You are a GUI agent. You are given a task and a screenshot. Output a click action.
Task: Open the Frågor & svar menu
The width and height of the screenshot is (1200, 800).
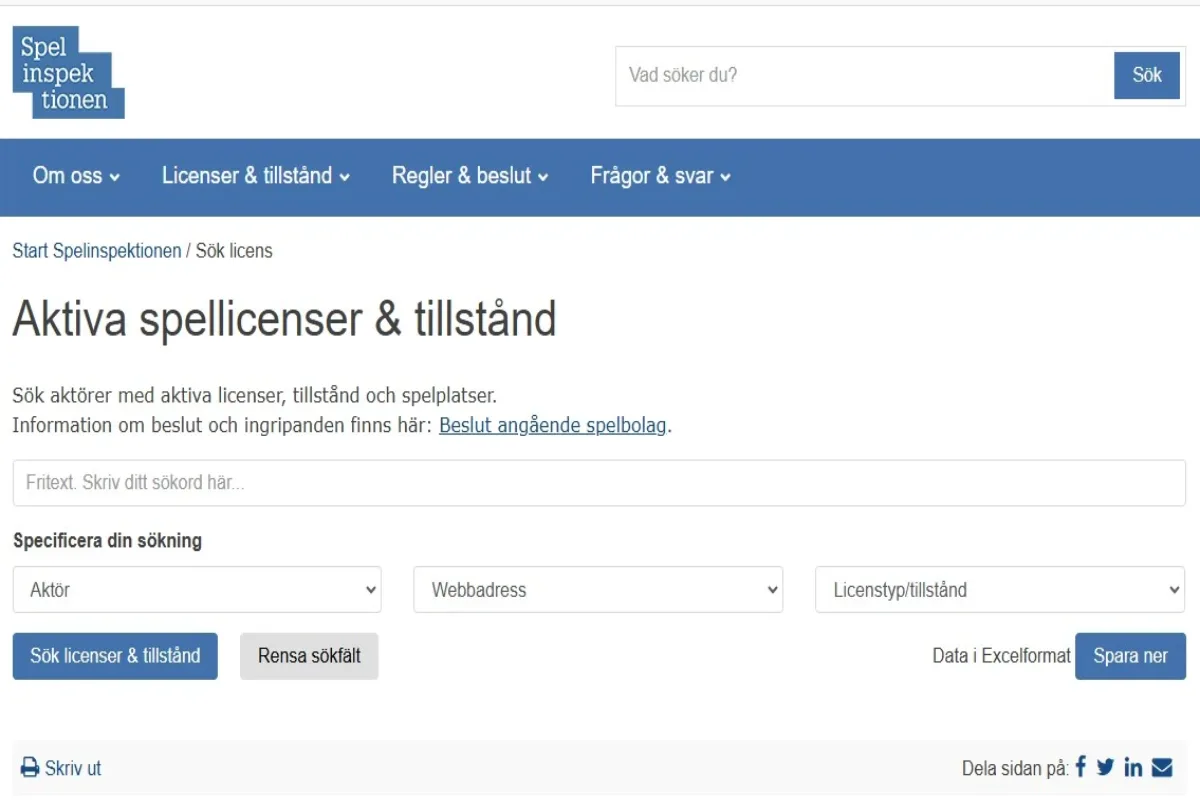661,176
